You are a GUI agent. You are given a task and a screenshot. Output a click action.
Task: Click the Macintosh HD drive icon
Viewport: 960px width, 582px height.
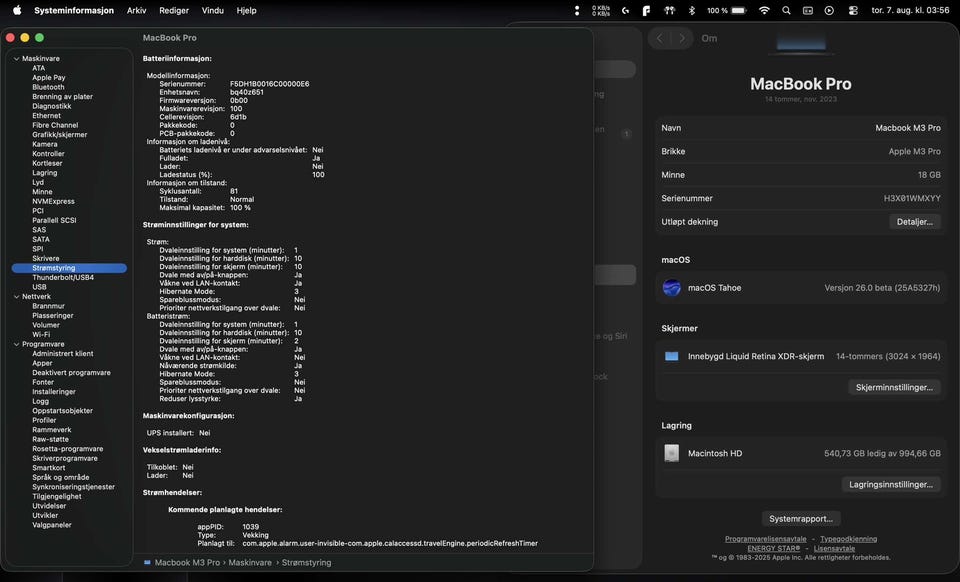(x=672, y=453)
